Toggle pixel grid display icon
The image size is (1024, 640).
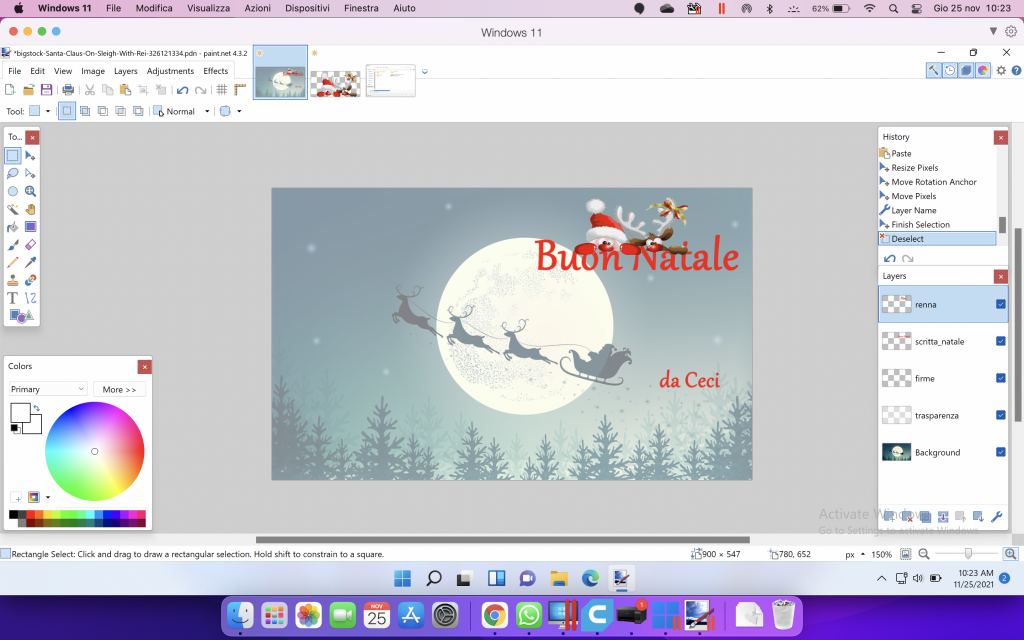222,90
